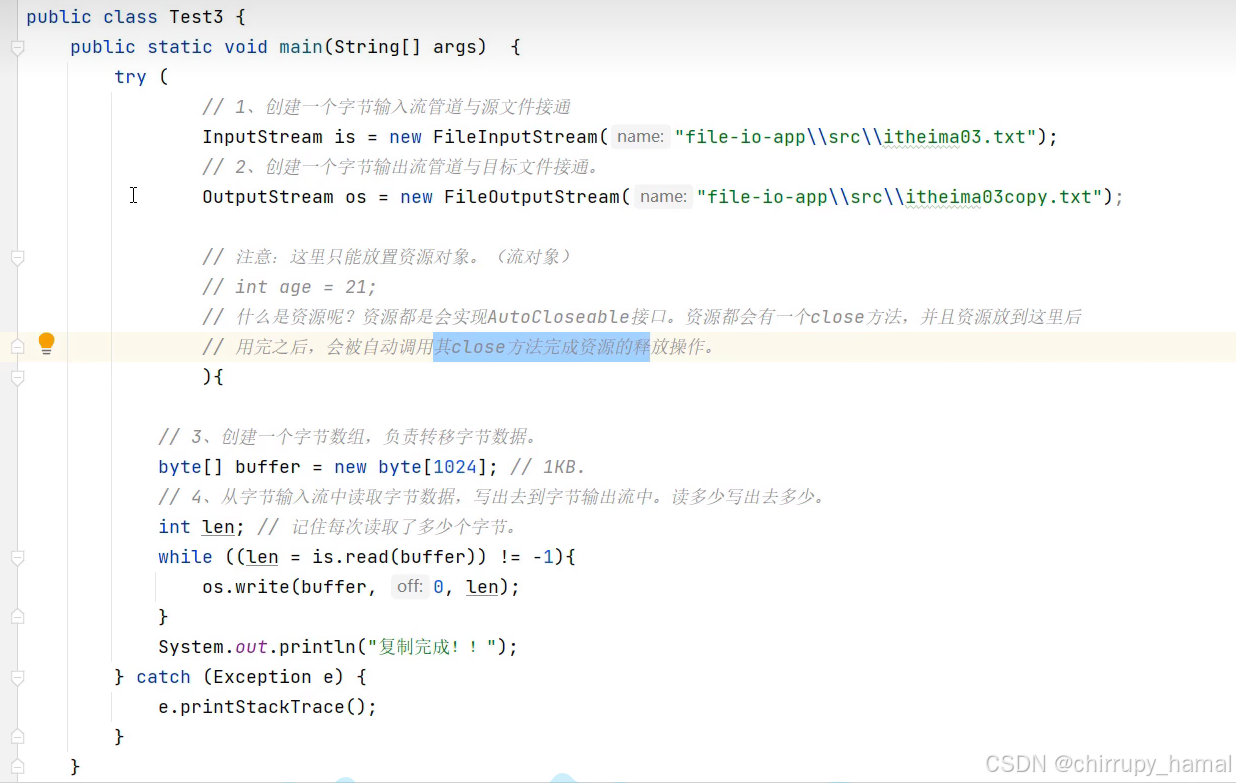Toggle fold marker on the "){" line
The height and width of the screenshot is (783, 1236).
click(x=17, y=377)
